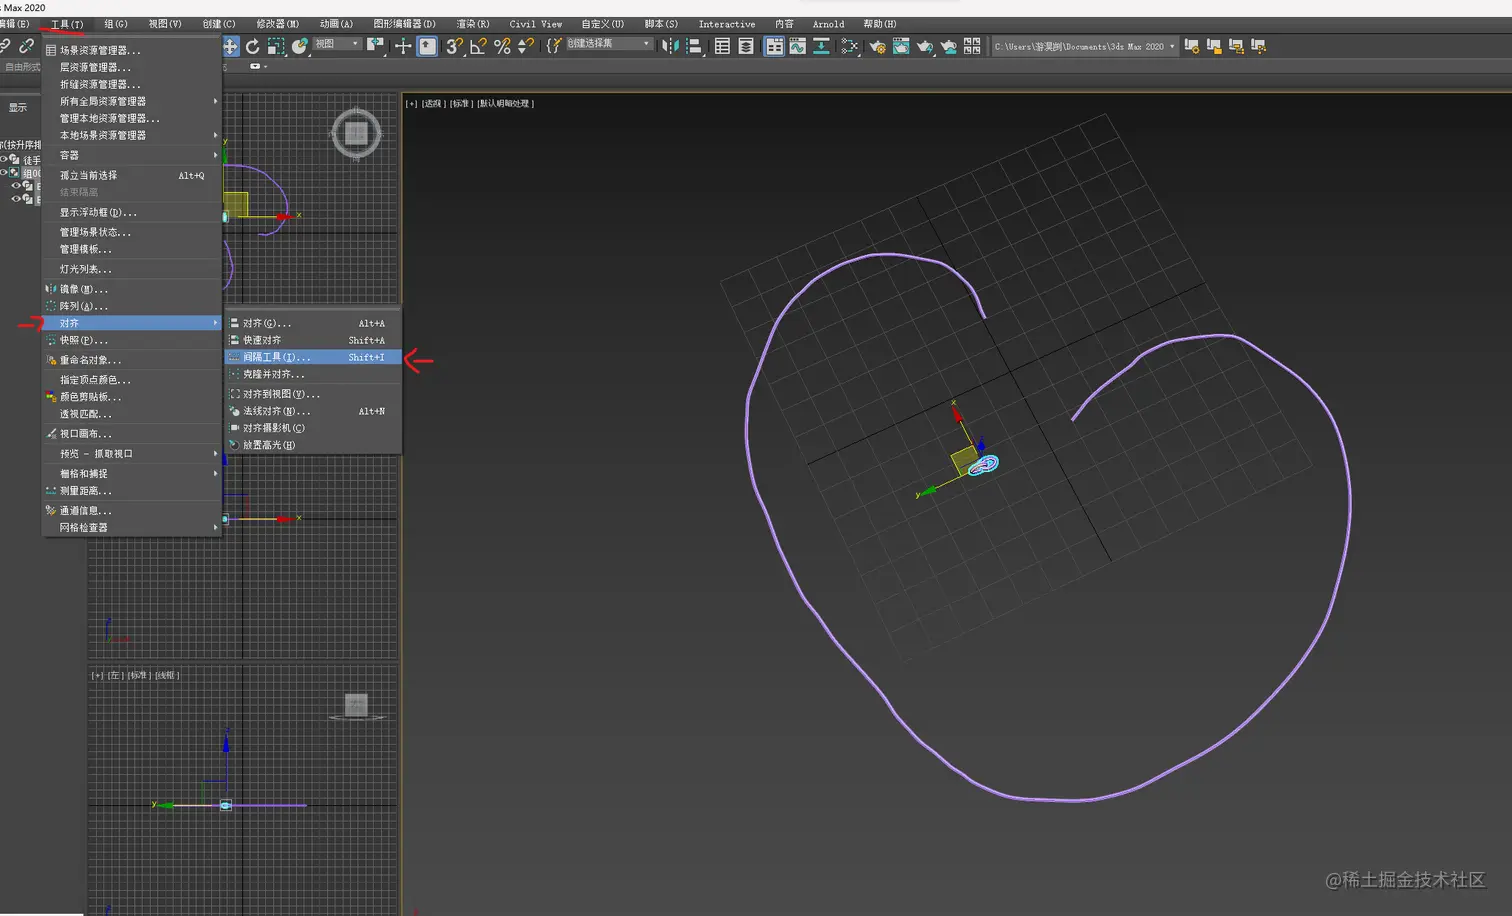1512x916 pixels.
Task: Open Render Setup teapot icon
Action: tap(877, 46)
